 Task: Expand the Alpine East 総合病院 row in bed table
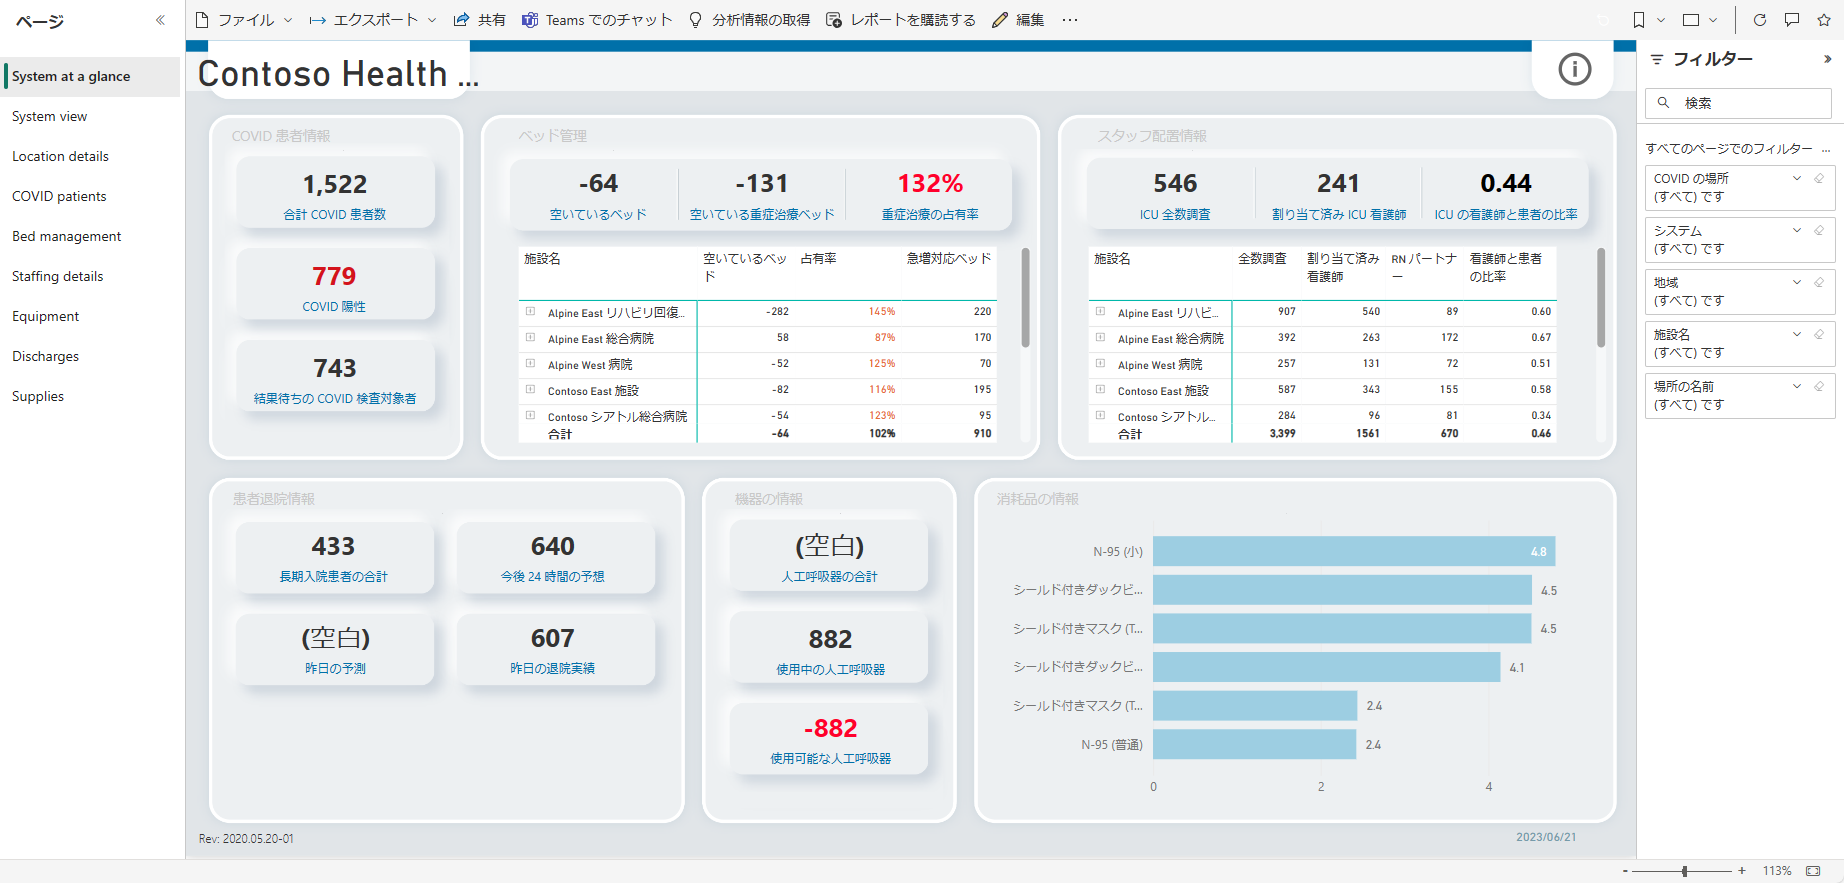(x=530, y=337)
